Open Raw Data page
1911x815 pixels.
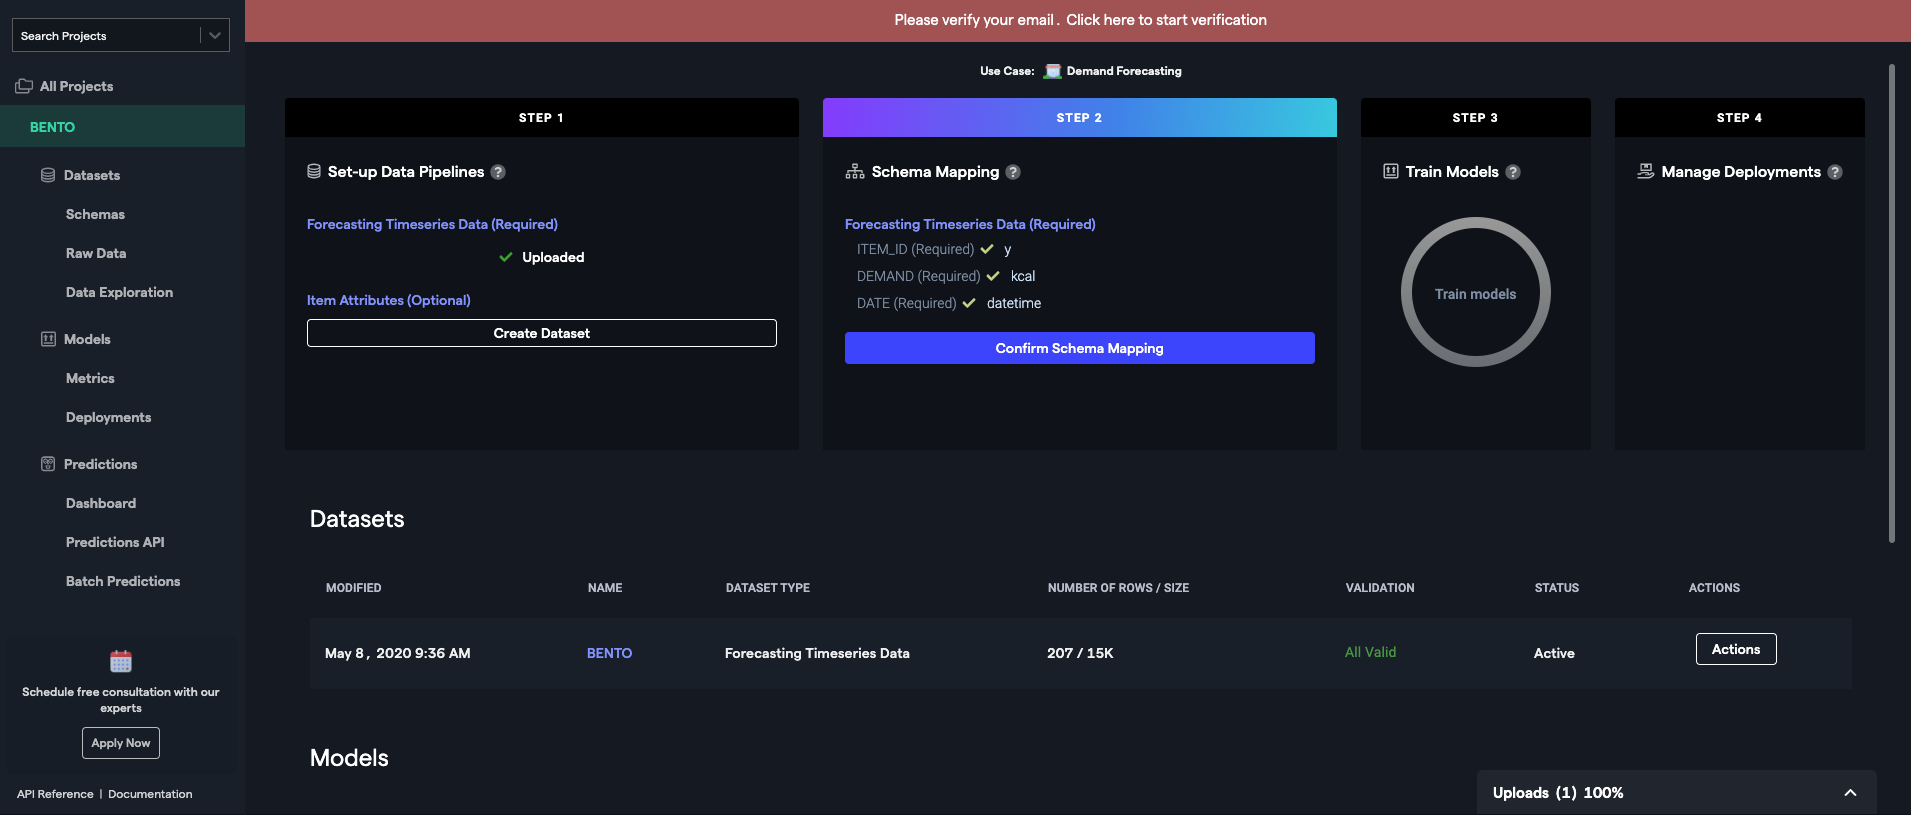pyautogui.click(x=96, y=253)
